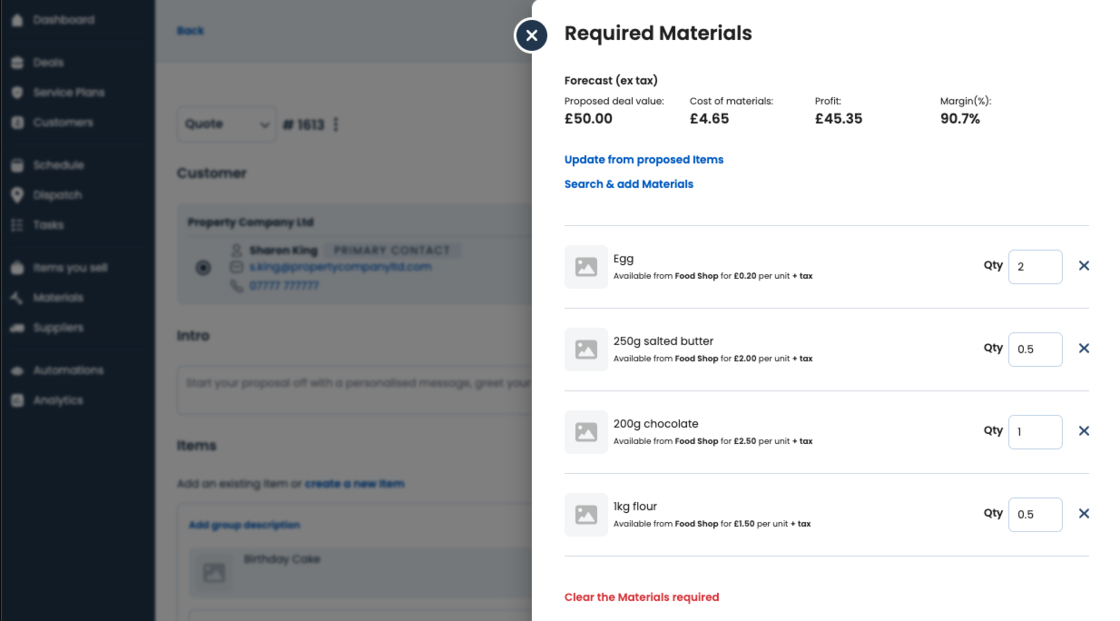Click the Egg image placeholder icon

click(586, 267)
